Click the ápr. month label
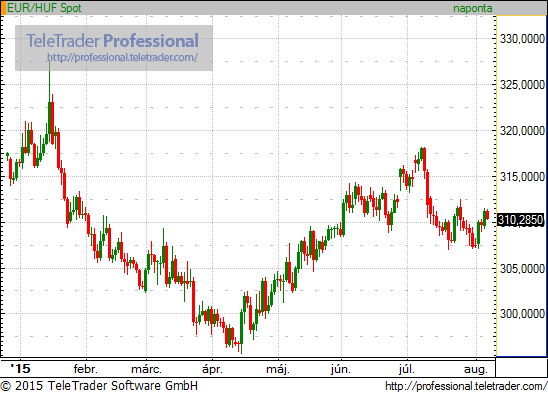The image size is (548, 395). [212, 369]
